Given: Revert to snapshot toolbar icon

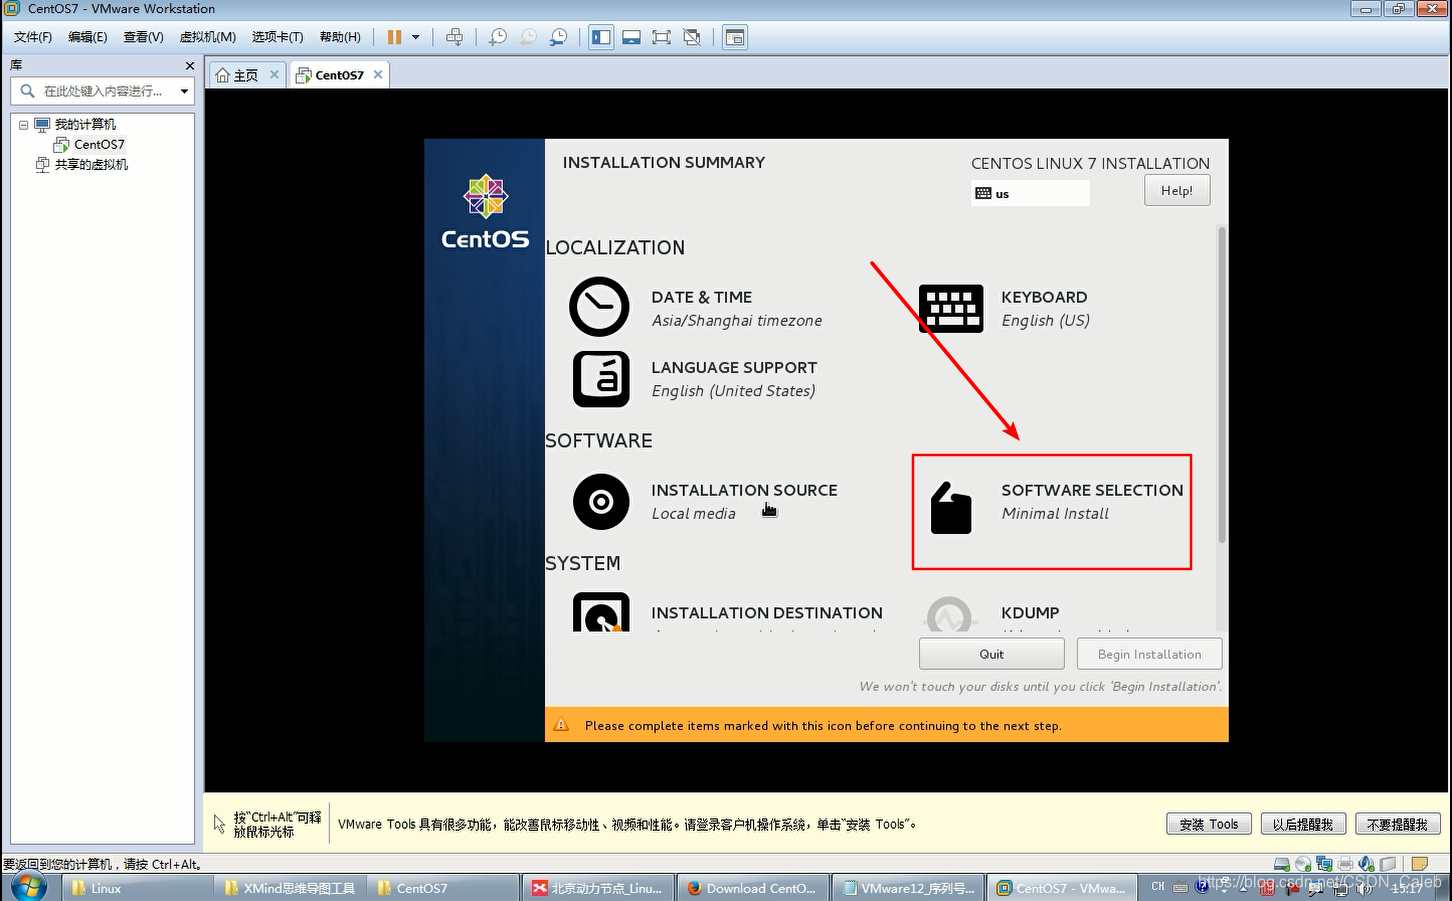Looking at the screenshot, I should coord(528,37).
